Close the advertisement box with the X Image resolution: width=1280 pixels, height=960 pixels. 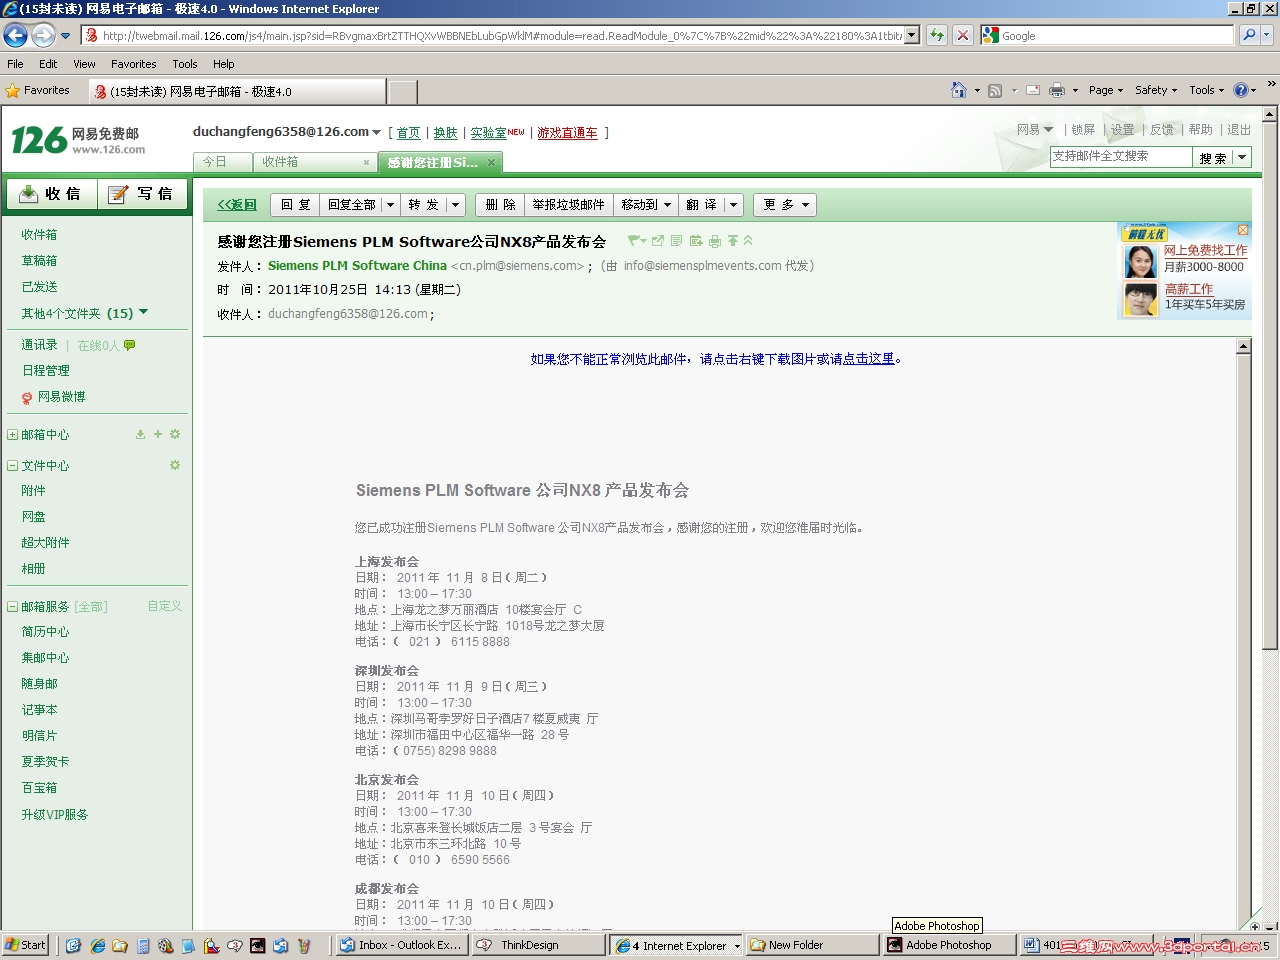(1243, 230)
